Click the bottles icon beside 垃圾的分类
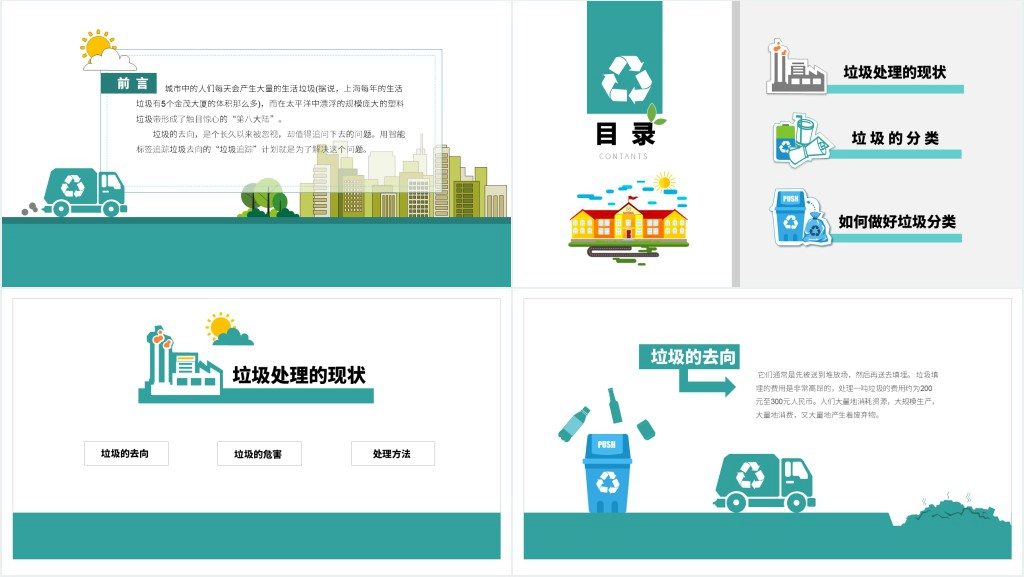The height and width of the screenshot is (577, 1024). point(802,140)
